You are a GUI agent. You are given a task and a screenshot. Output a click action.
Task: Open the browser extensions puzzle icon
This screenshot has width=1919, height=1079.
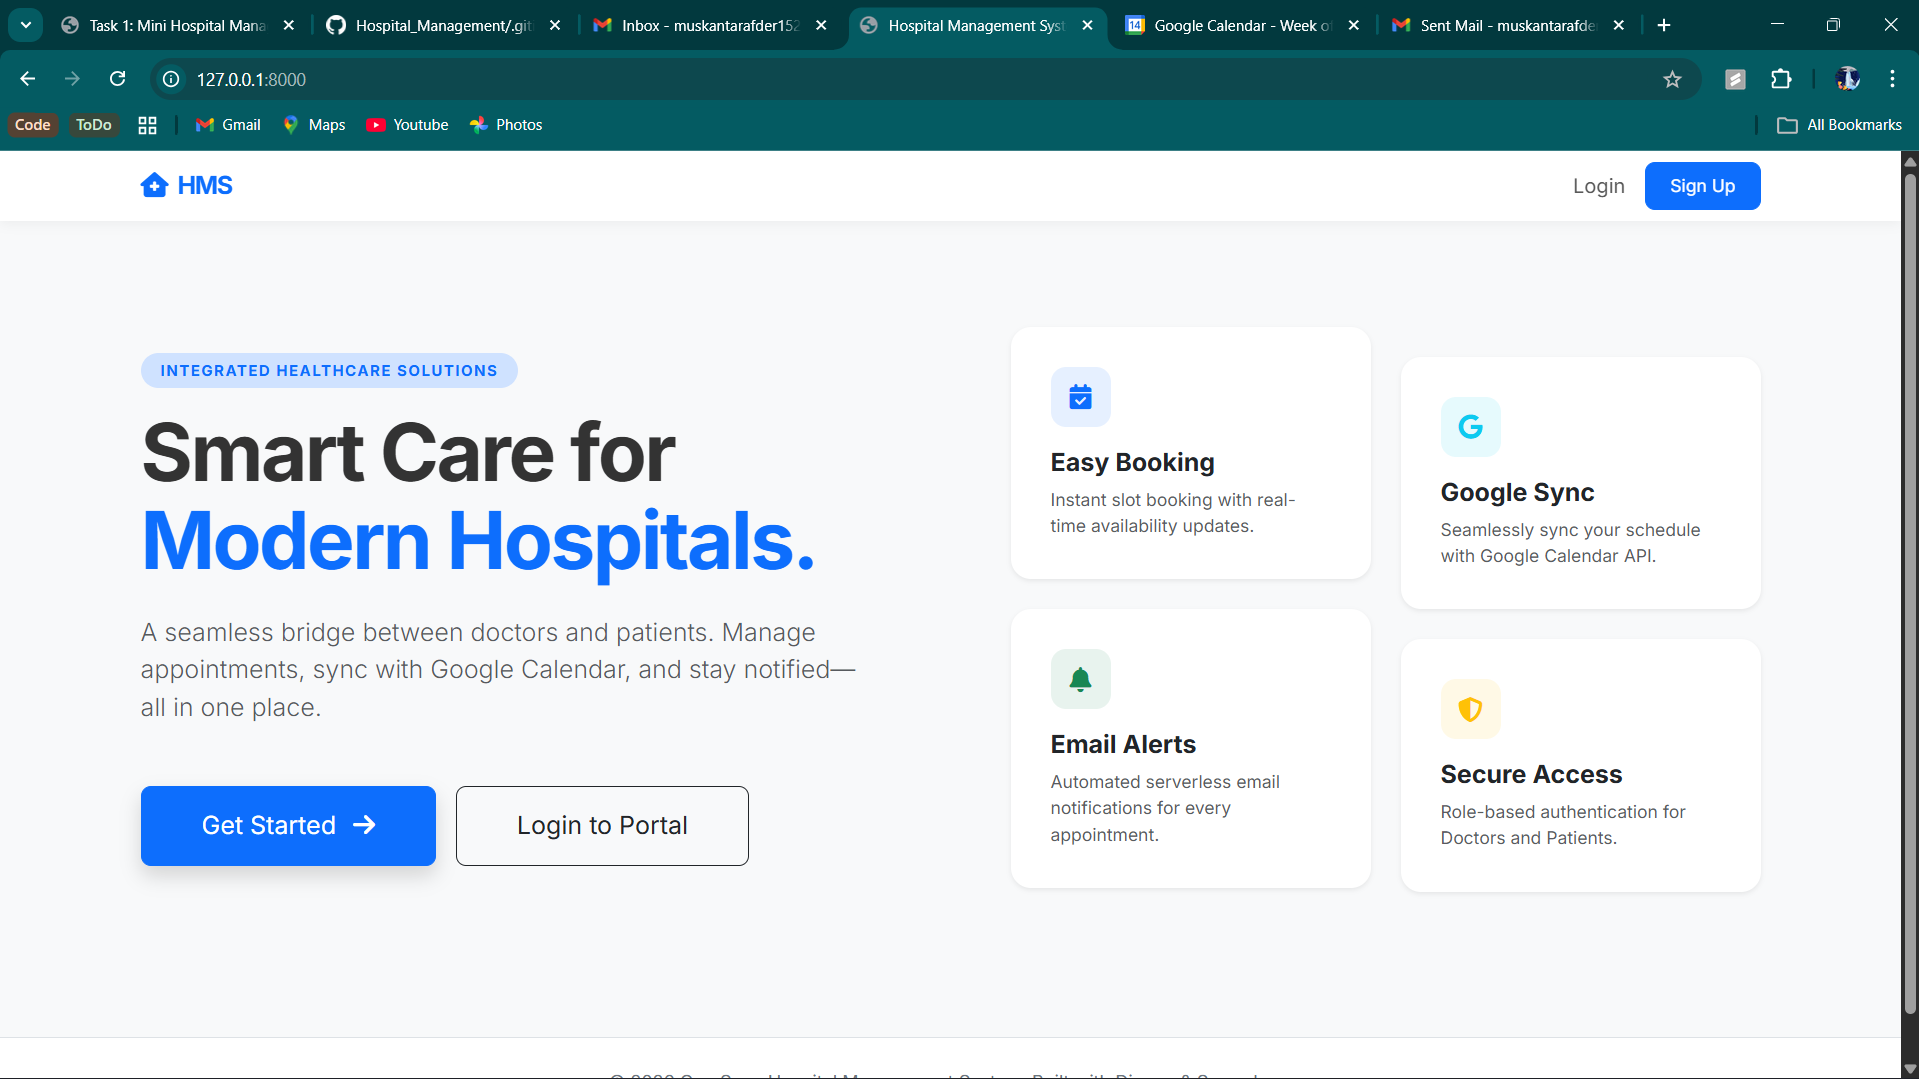[1781, 79]
